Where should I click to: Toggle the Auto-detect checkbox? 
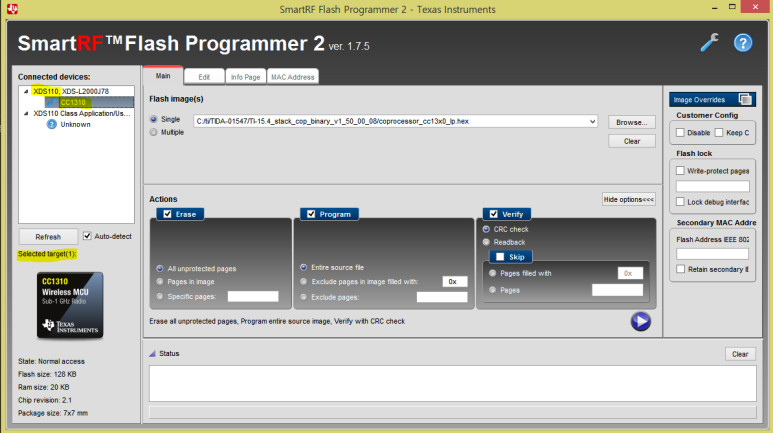(x=88, y=236)
